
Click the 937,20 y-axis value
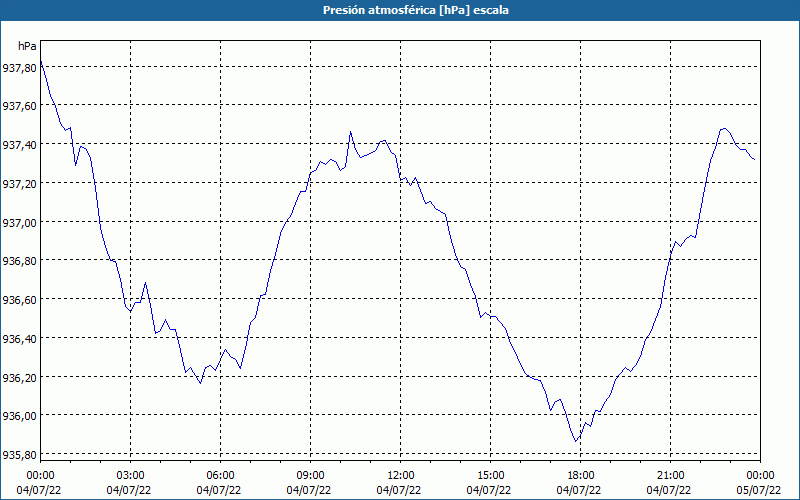coord(19,184)
